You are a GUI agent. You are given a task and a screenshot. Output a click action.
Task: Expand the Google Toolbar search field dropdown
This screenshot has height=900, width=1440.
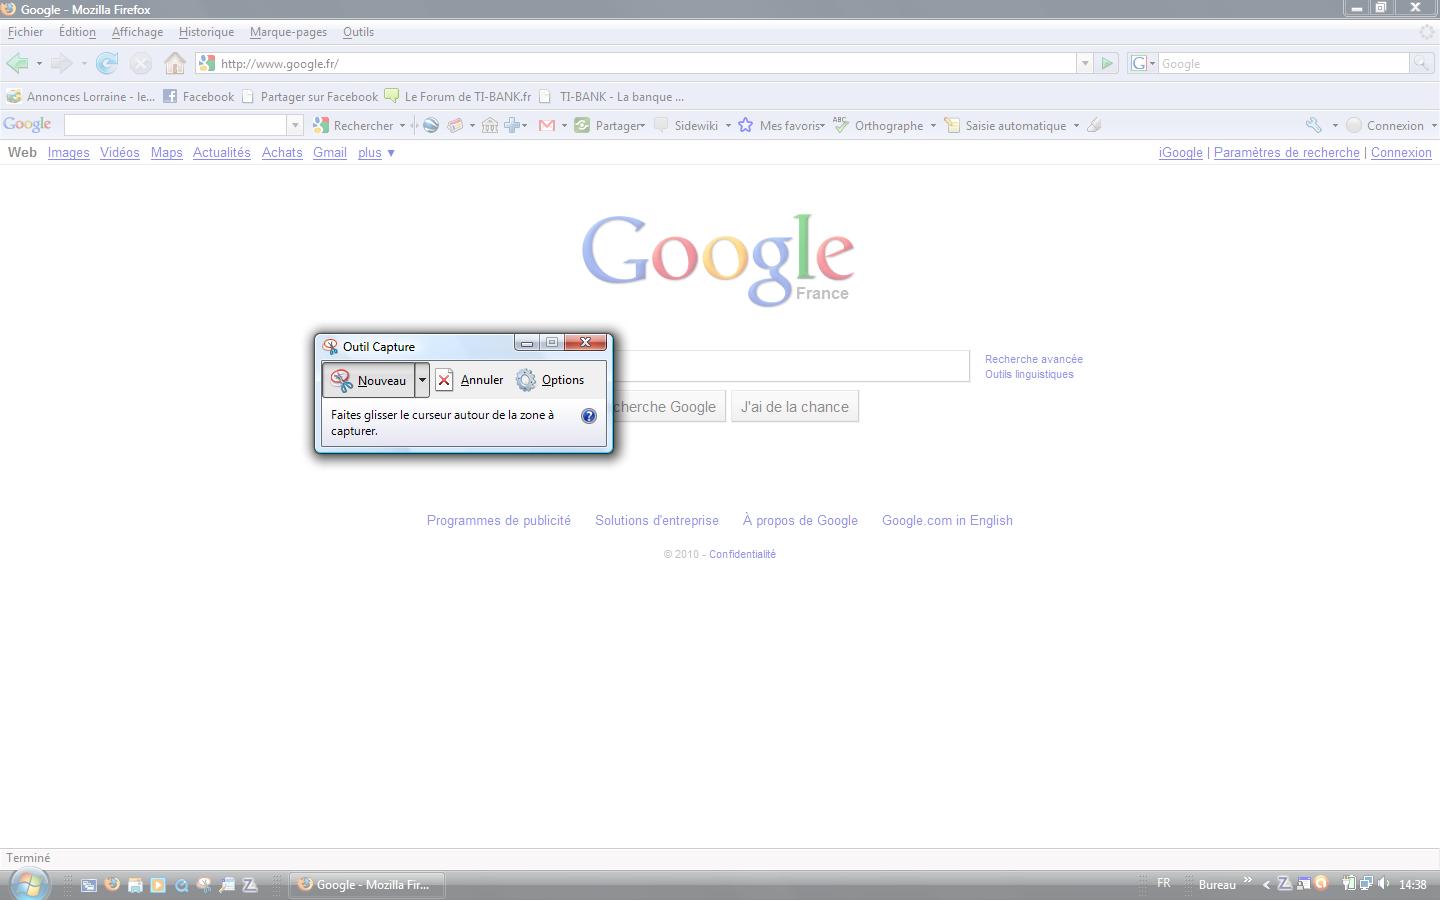(295, 125)
